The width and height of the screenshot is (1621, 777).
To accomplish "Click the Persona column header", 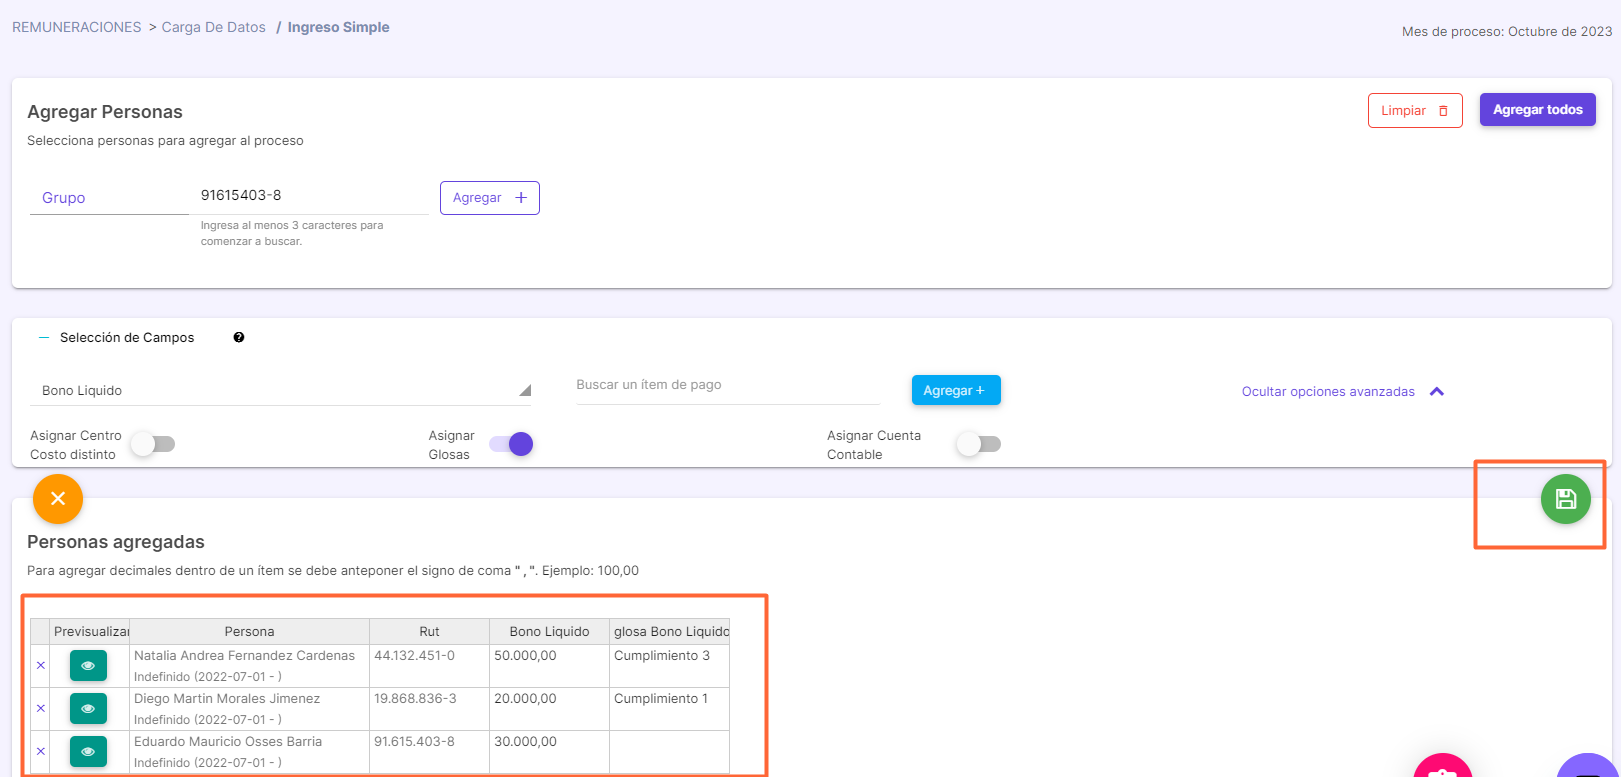I will pos(249,631).
